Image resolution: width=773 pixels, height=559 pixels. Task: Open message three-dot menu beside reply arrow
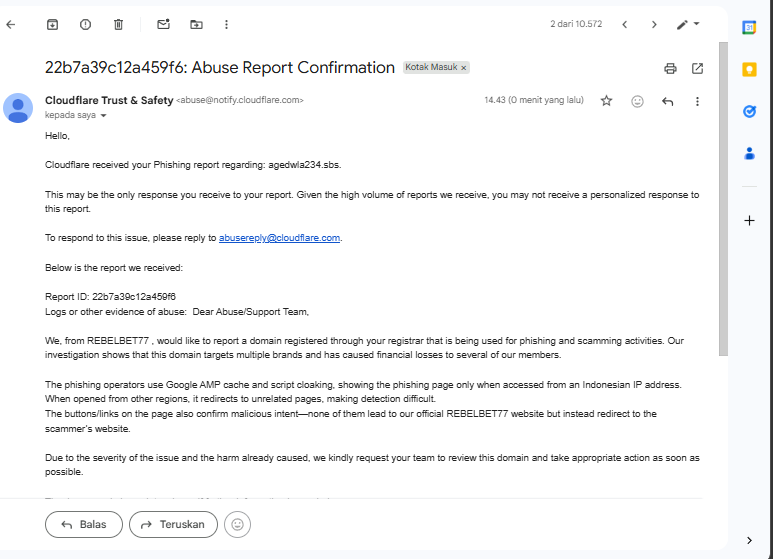[x=697, y=101]
